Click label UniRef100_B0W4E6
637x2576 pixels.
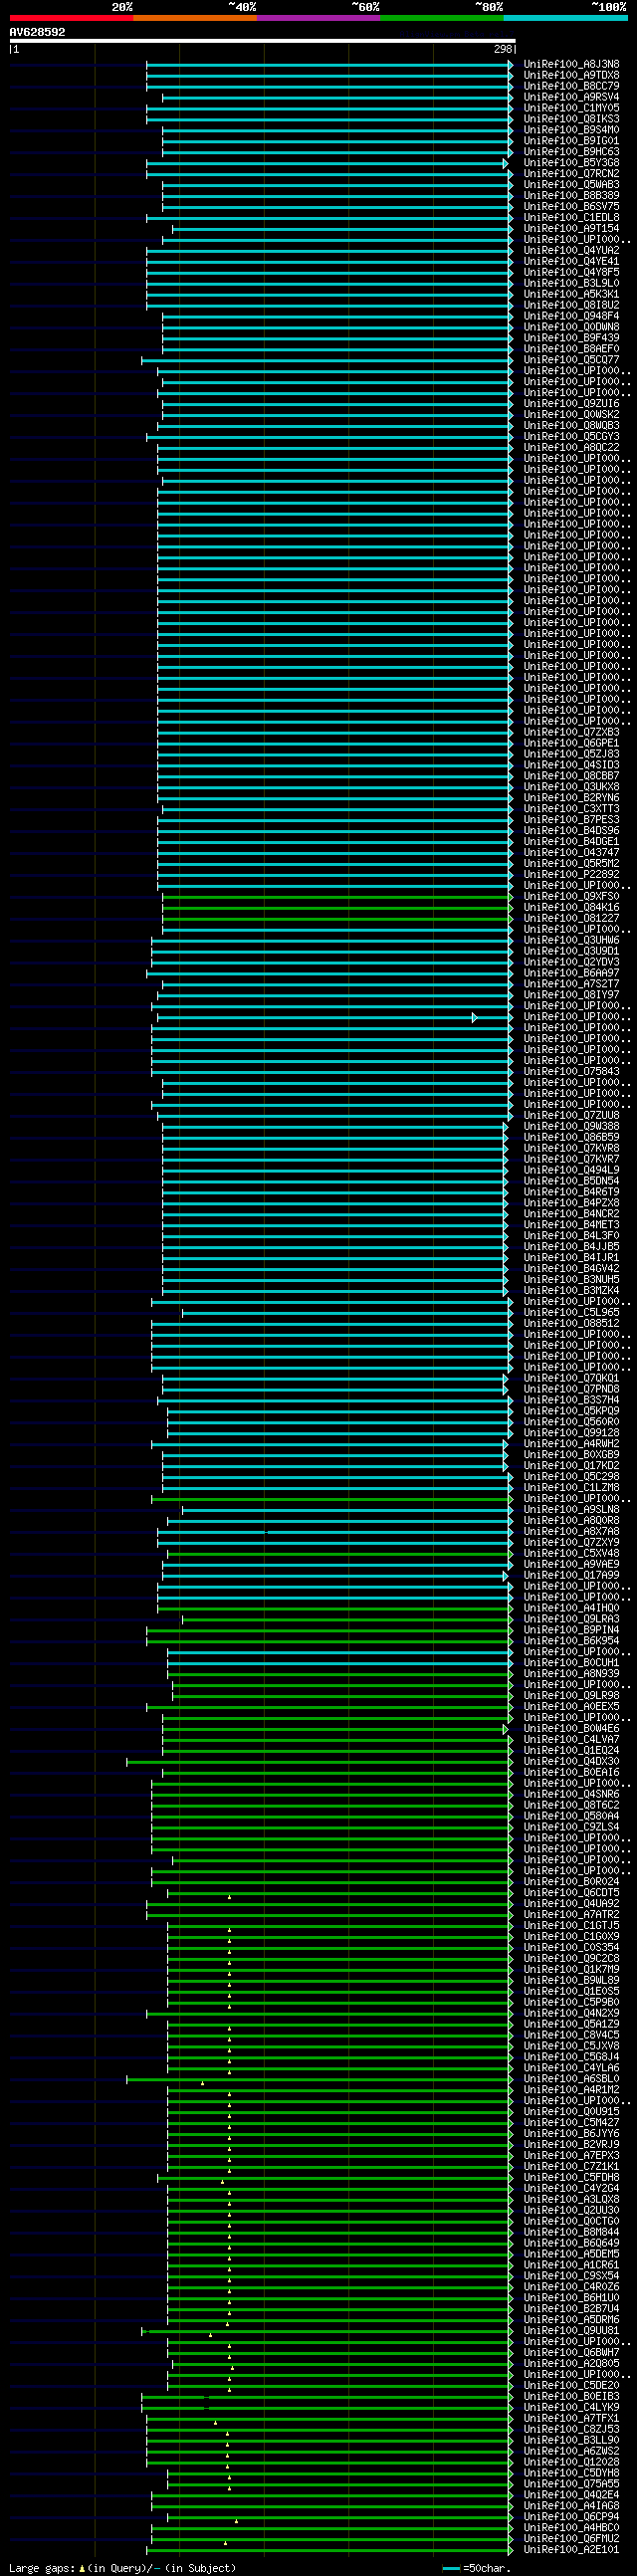pos(571,1730)
